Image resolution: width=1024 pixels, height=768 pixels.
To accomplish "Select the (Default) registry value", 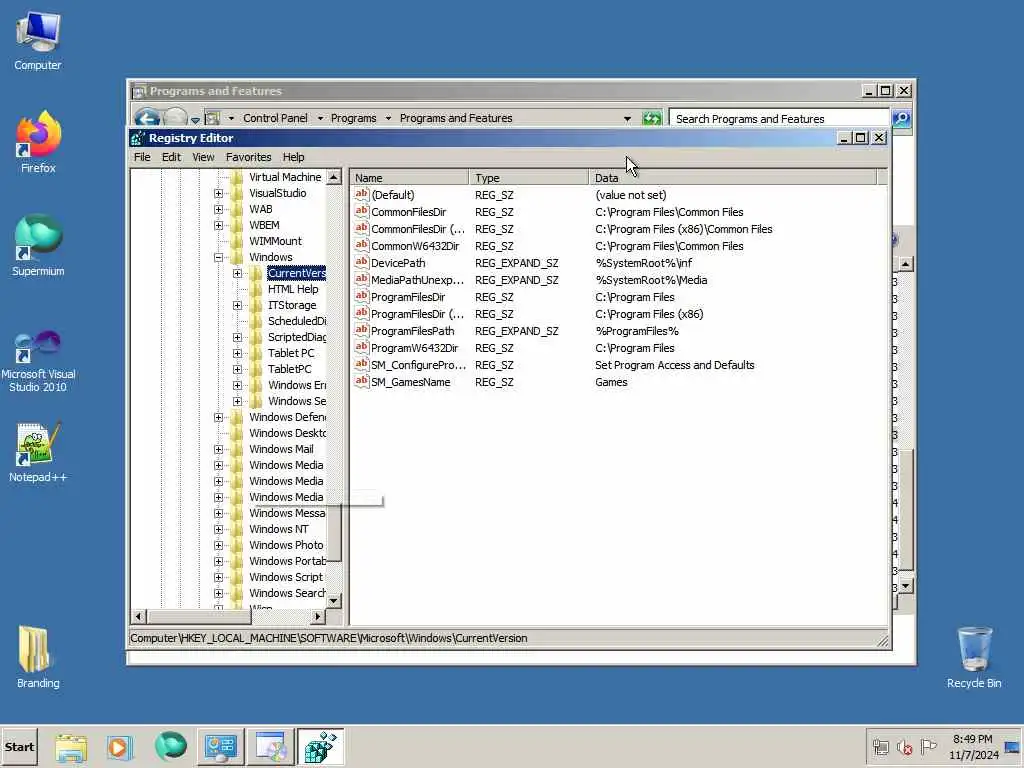I will coord(392,195).
